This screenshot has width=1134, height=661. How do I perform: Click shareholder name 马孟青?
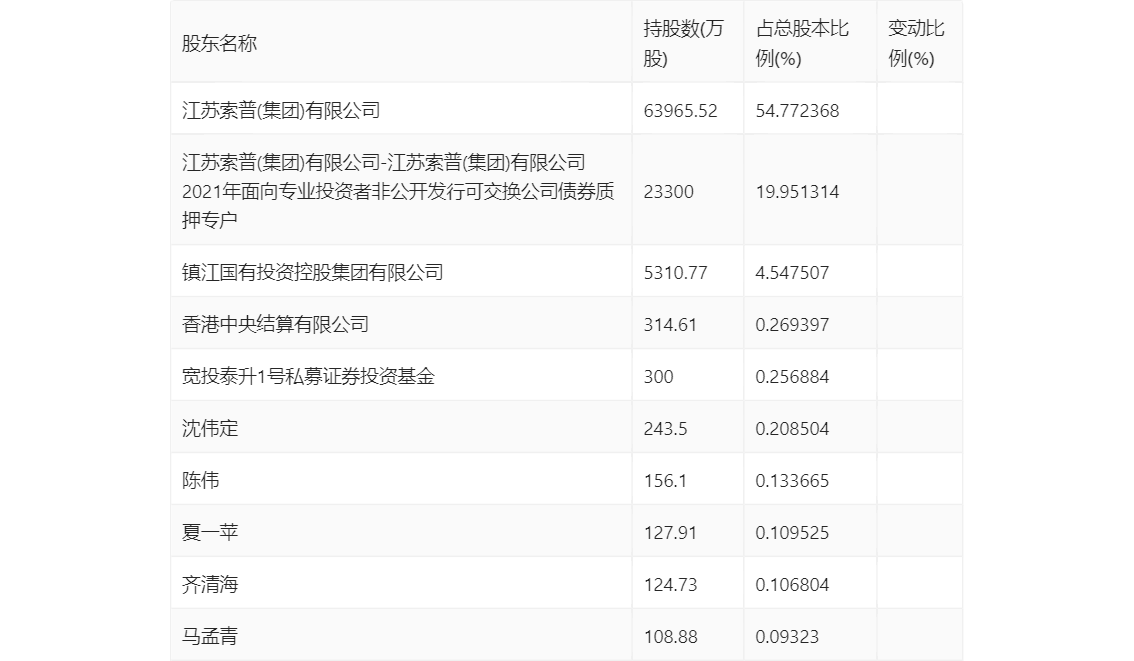210,637
